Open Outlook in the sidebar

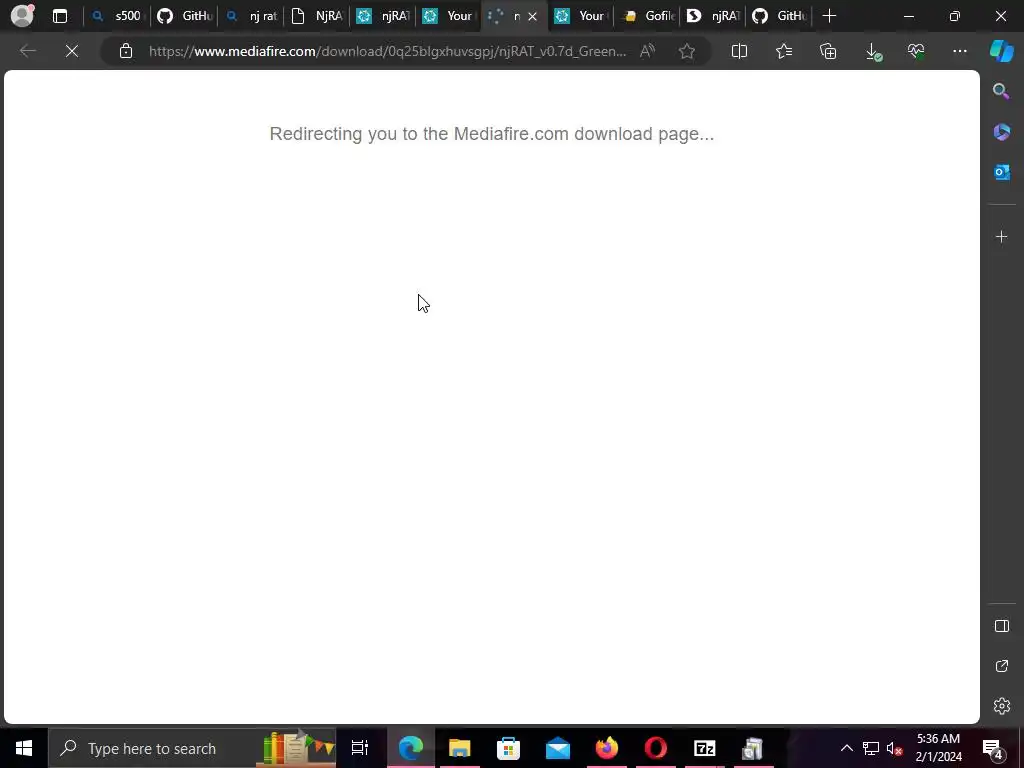point(1001,172)
